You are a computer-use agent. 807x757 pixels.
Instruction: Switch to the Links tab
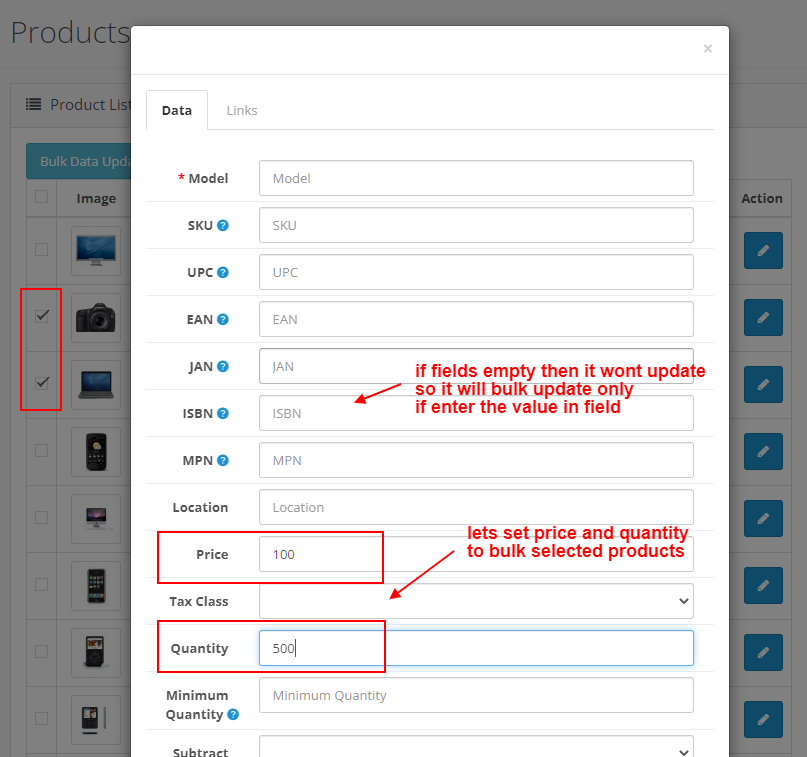click(242, 110)
